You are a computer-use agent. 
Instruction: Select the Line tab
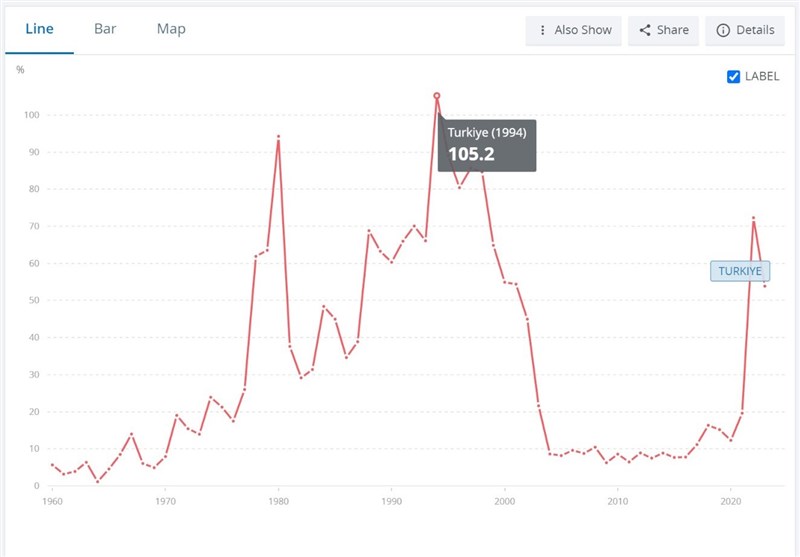click(39, 29)
